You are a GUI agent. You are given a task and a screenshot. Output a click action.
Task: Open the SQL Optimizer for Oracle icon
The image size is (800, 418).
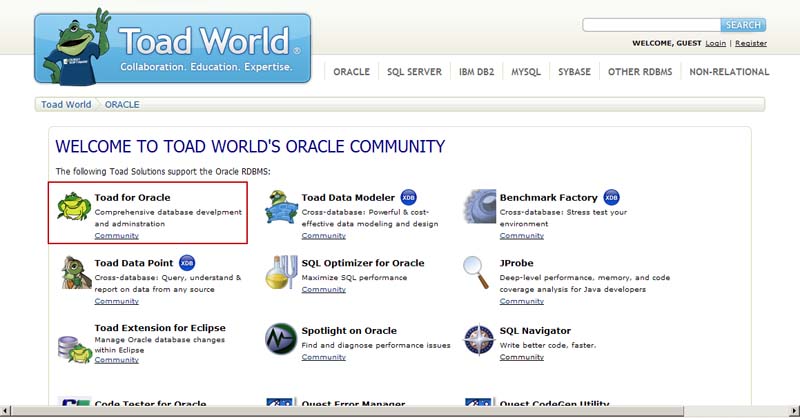click(282, 272)
